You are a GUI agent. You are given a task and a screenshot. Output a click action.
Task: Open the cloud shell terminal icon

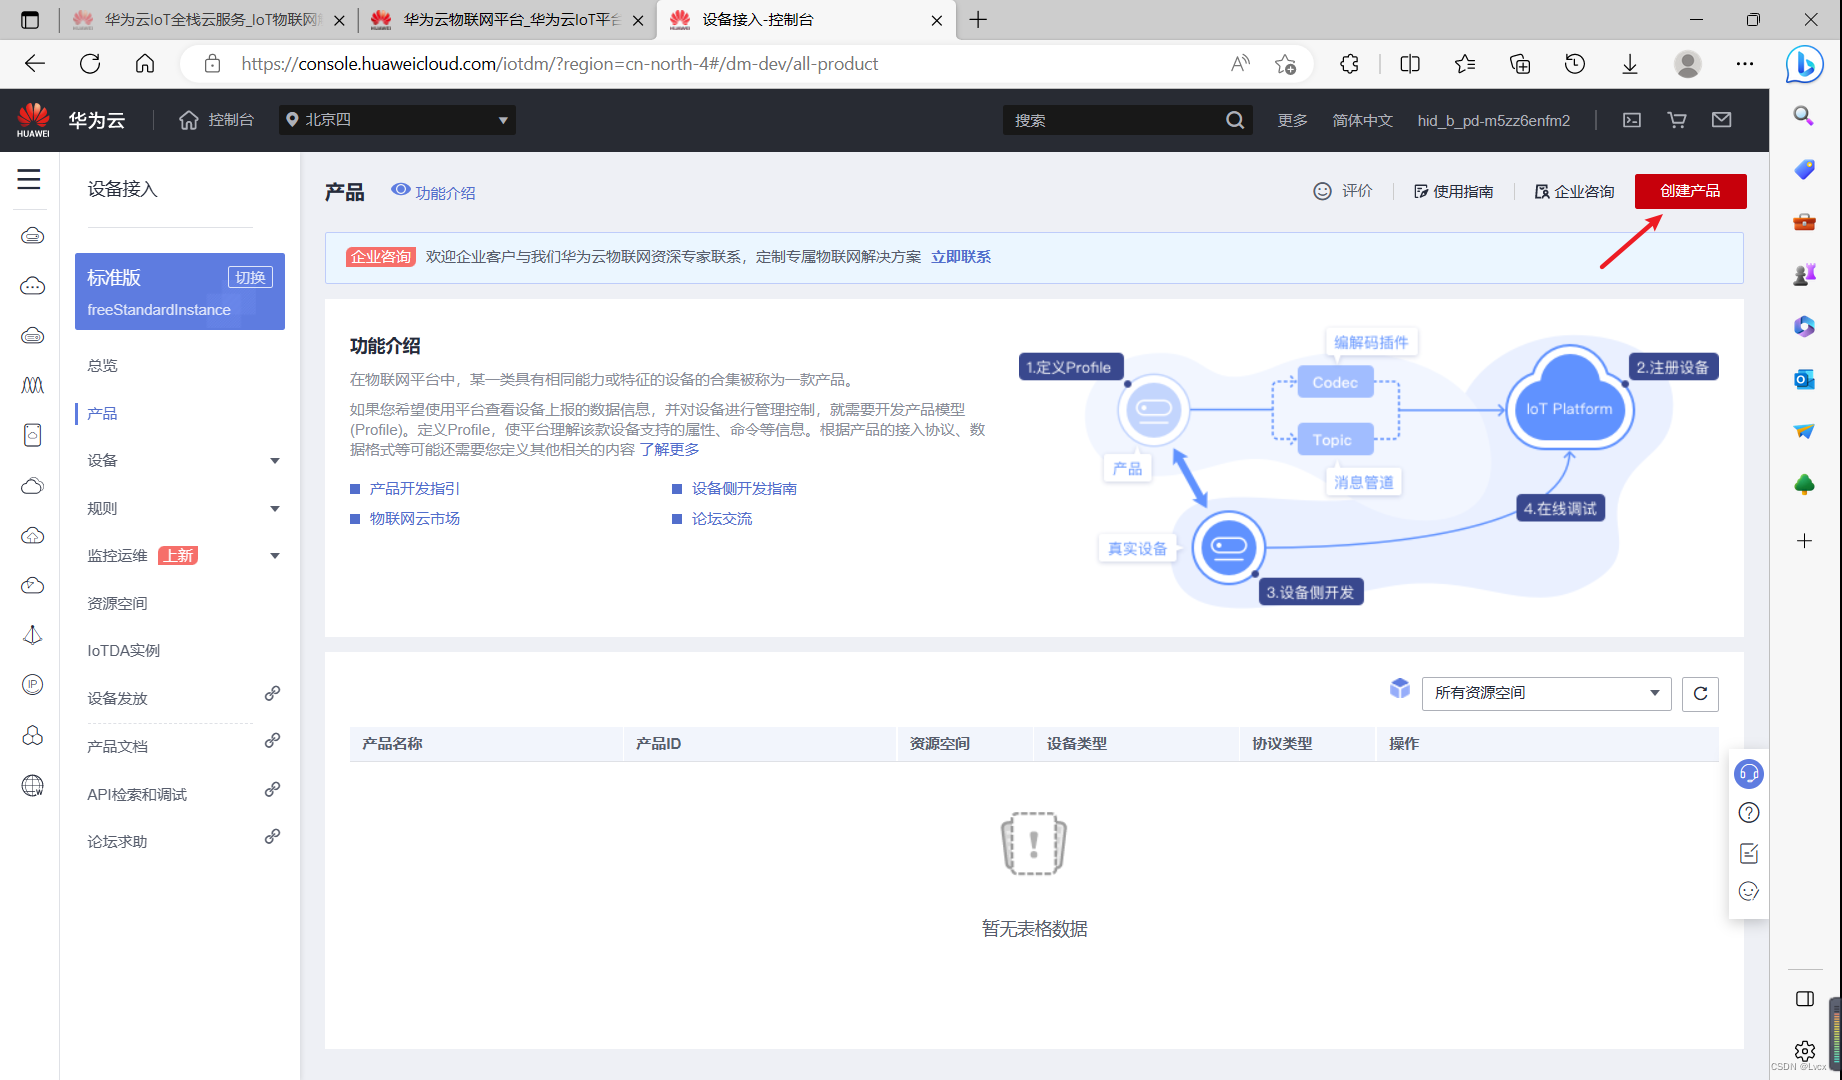[x=1632, y=120]
